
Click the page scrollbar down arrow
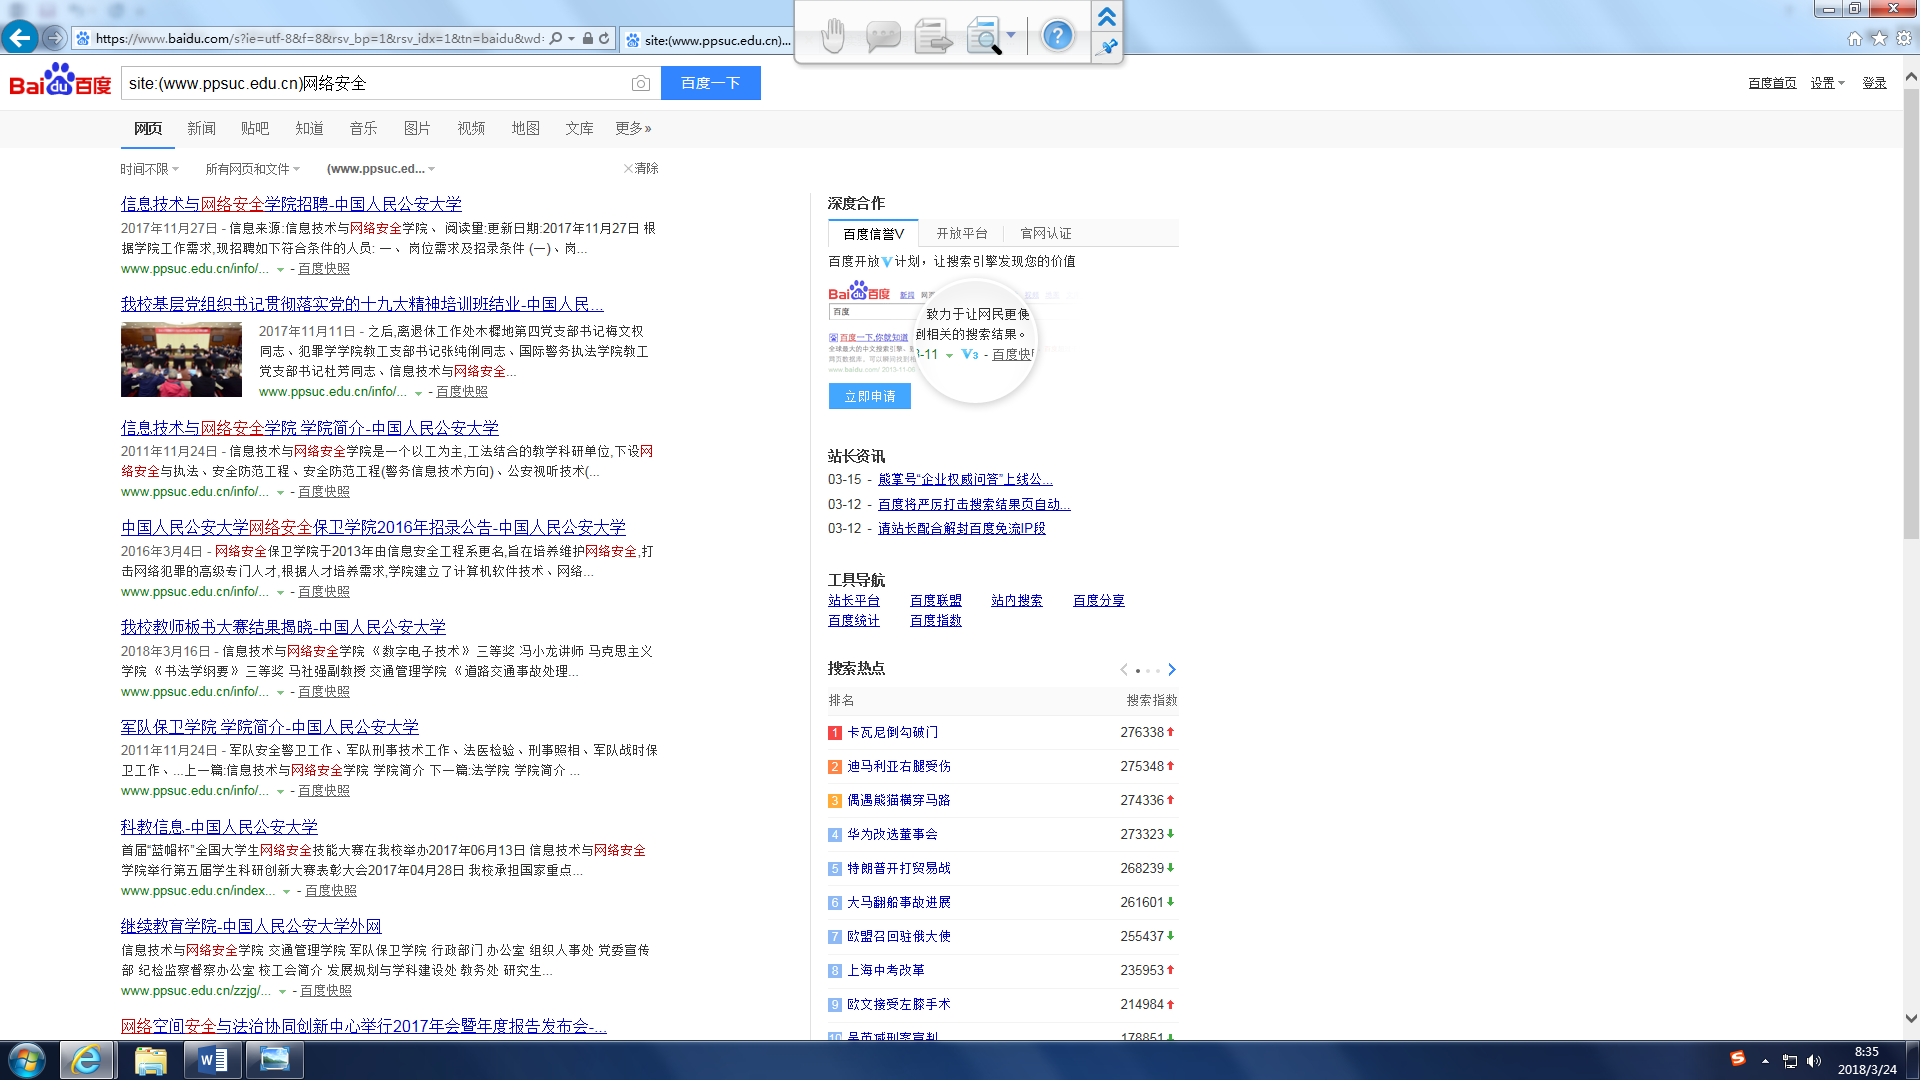click(1911, 1019)
